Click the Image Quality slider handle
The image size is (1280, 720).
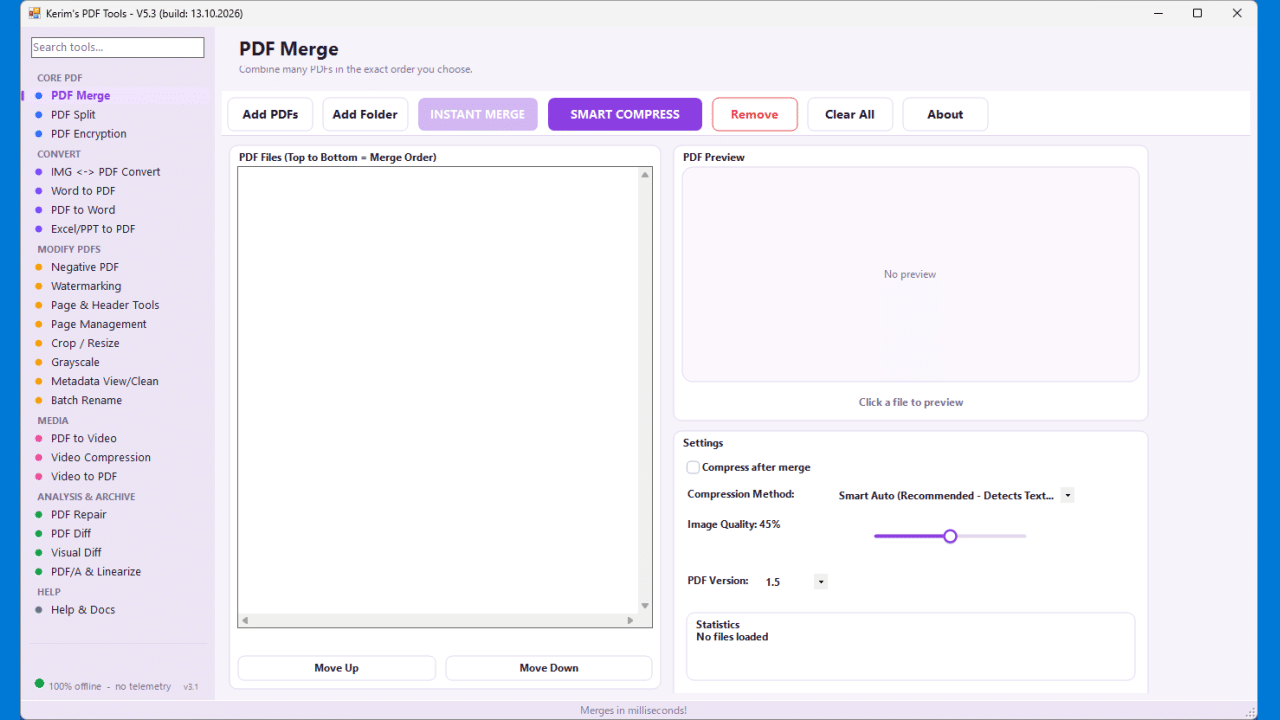pyautogui.click(x=950, y=536)
